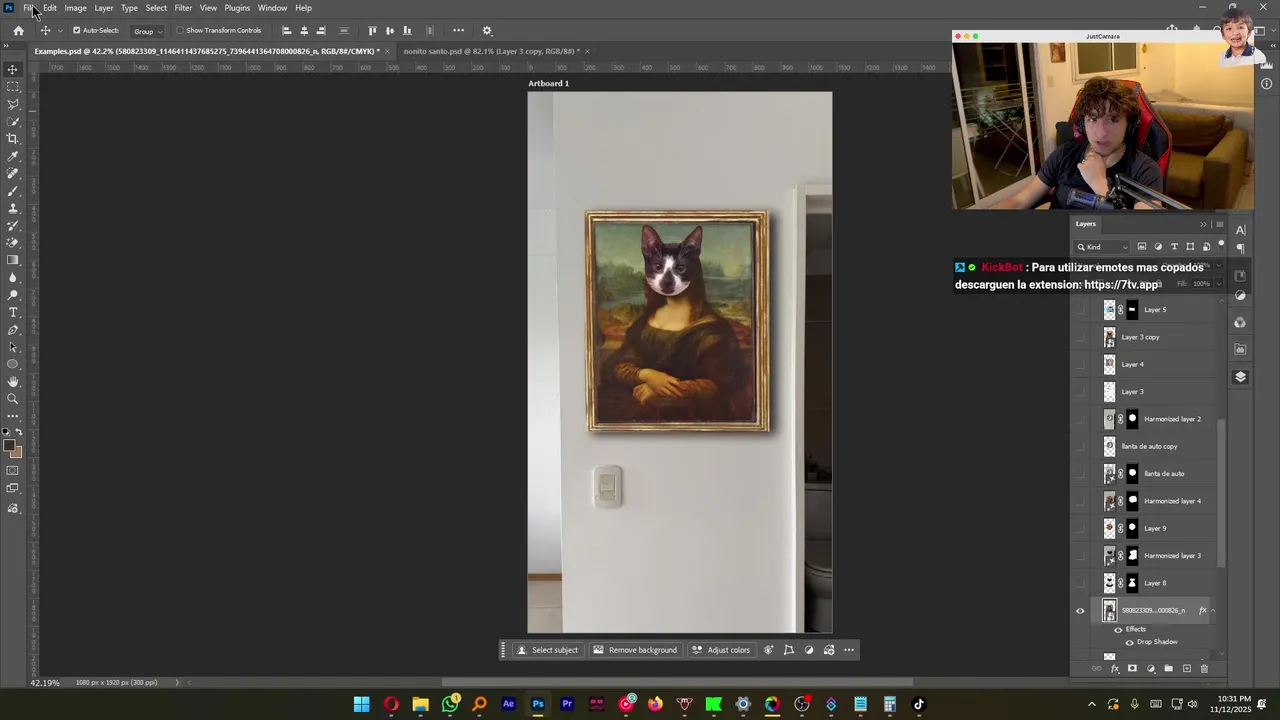Show Layer 3 copy visibility box
The width and height of the screenshot is (1280, 720).
1079,337
